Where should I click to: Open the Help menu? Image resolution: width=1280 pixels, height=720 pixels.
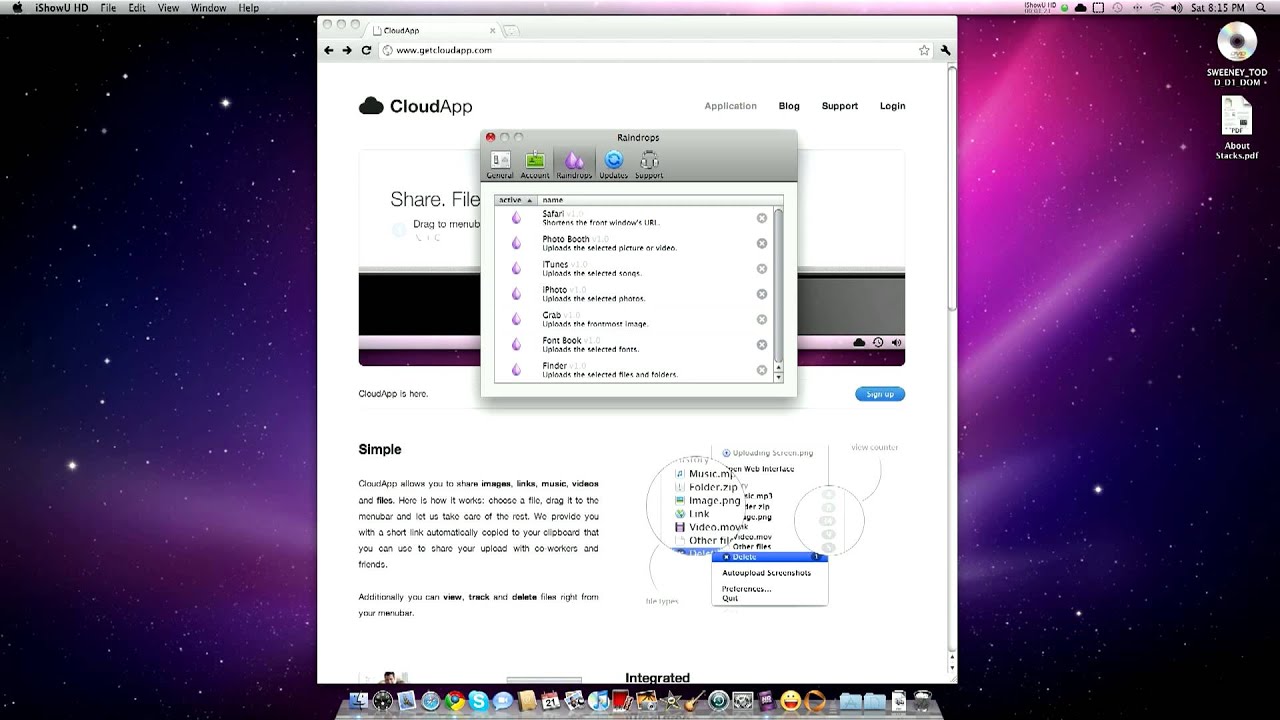pos(247,8)
